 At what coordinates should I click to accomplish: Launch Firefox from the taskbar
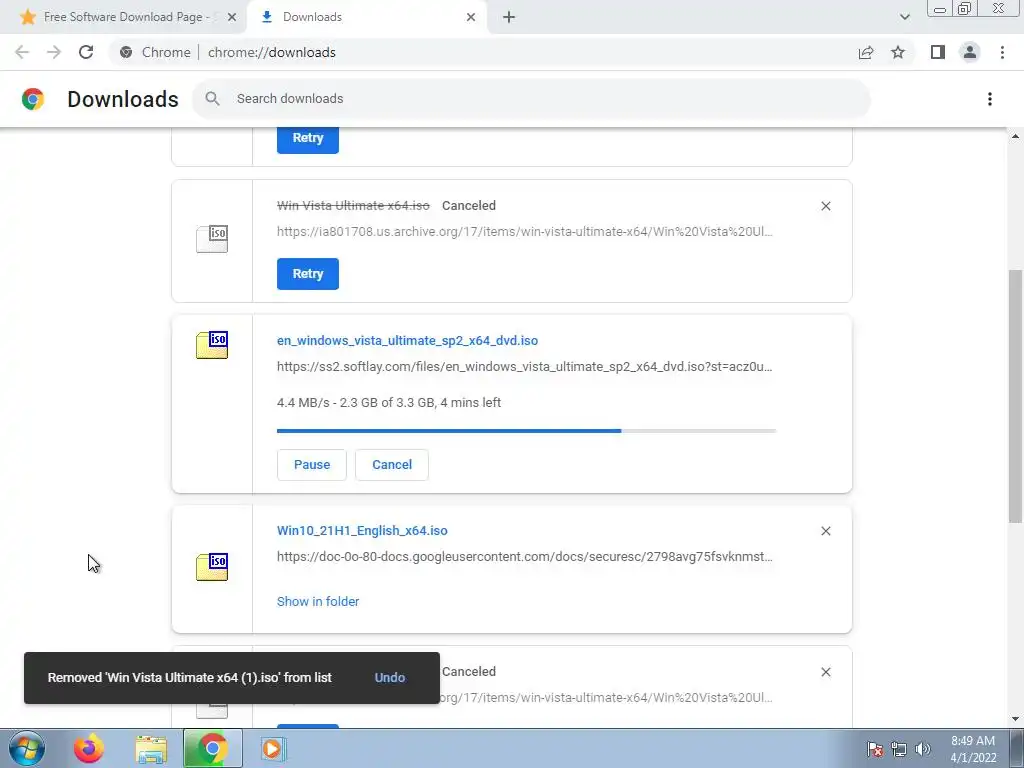88,748
